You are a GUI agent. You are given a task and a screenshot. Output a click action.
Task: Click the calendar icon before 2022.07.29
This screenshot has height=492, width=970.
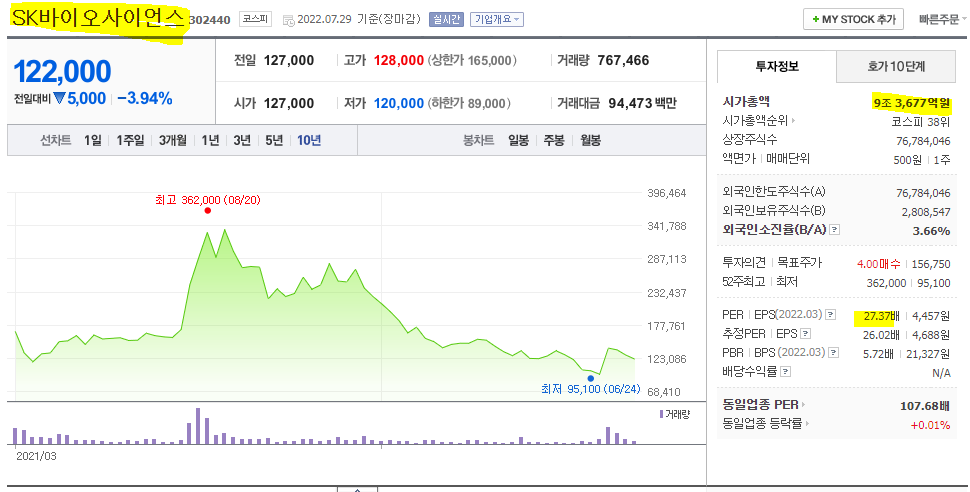click(288, 20)
